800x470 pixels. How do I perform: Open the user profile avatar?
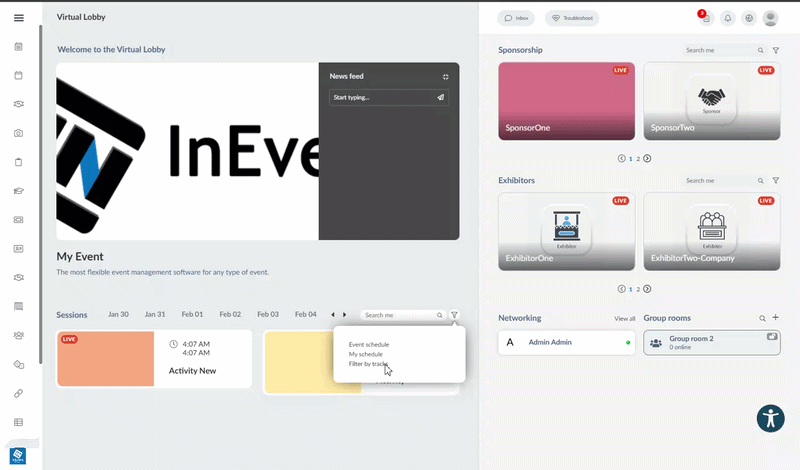pos(770,18)
